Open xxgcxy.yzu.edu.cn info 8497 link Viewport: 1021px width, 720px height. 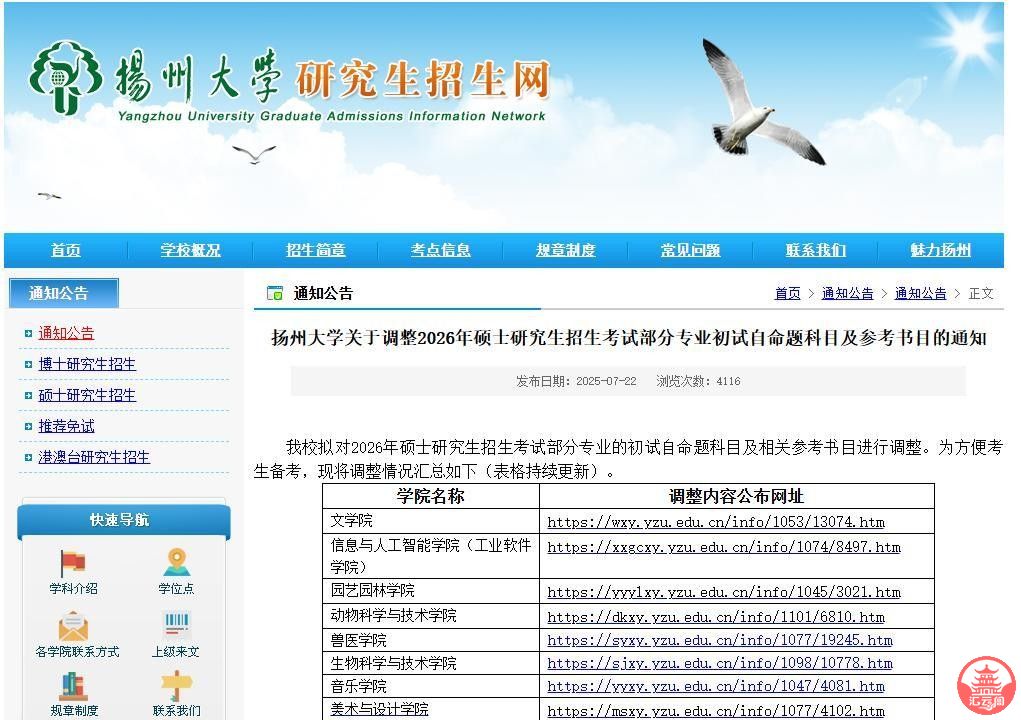723,547
